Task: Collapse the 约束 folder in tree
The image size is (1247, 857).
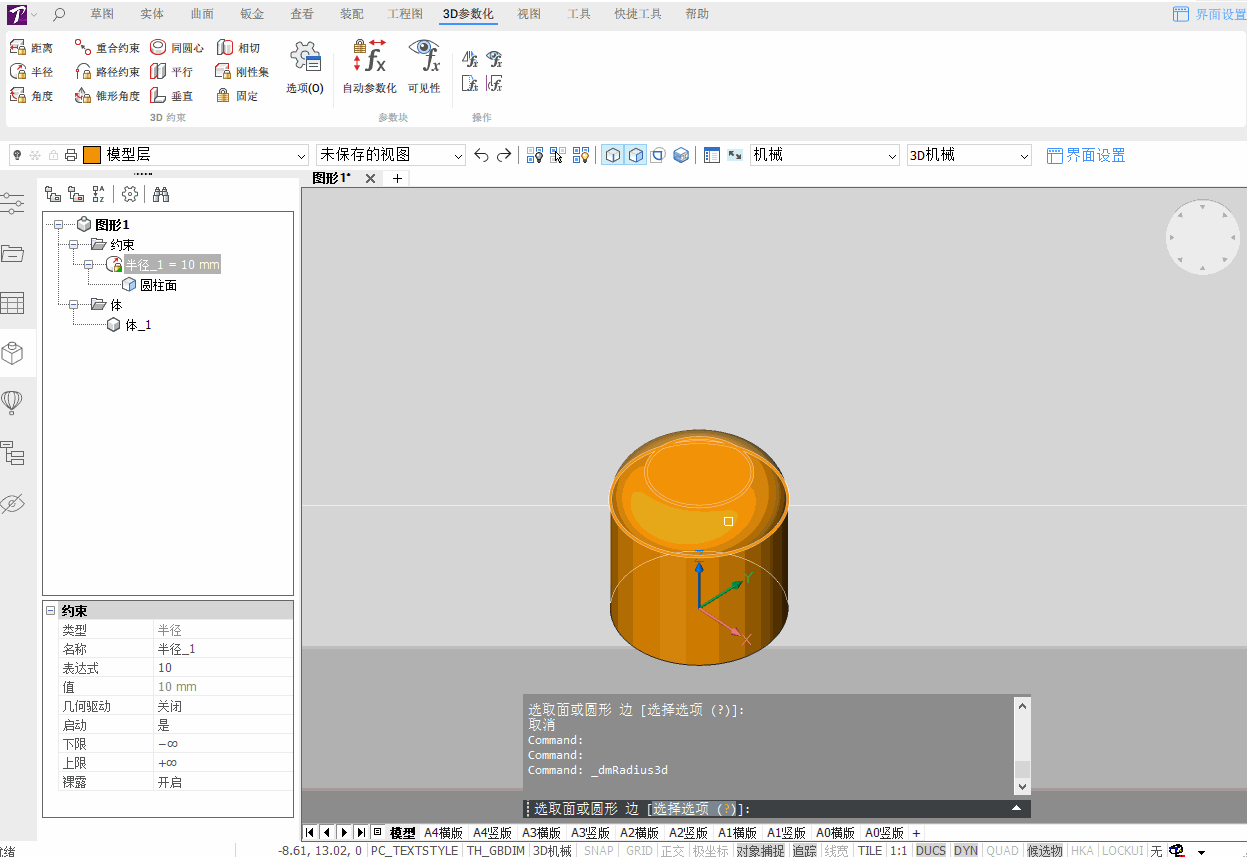Action: point(73,245)
